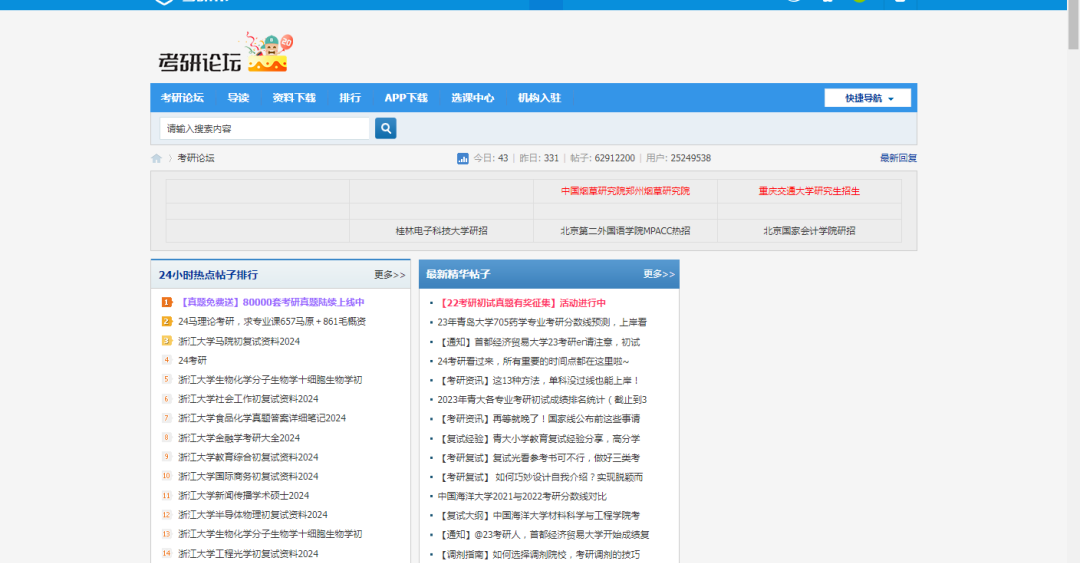
Task: Open post 24马理论考研，求专业课657马原
Action: [272, 322]
